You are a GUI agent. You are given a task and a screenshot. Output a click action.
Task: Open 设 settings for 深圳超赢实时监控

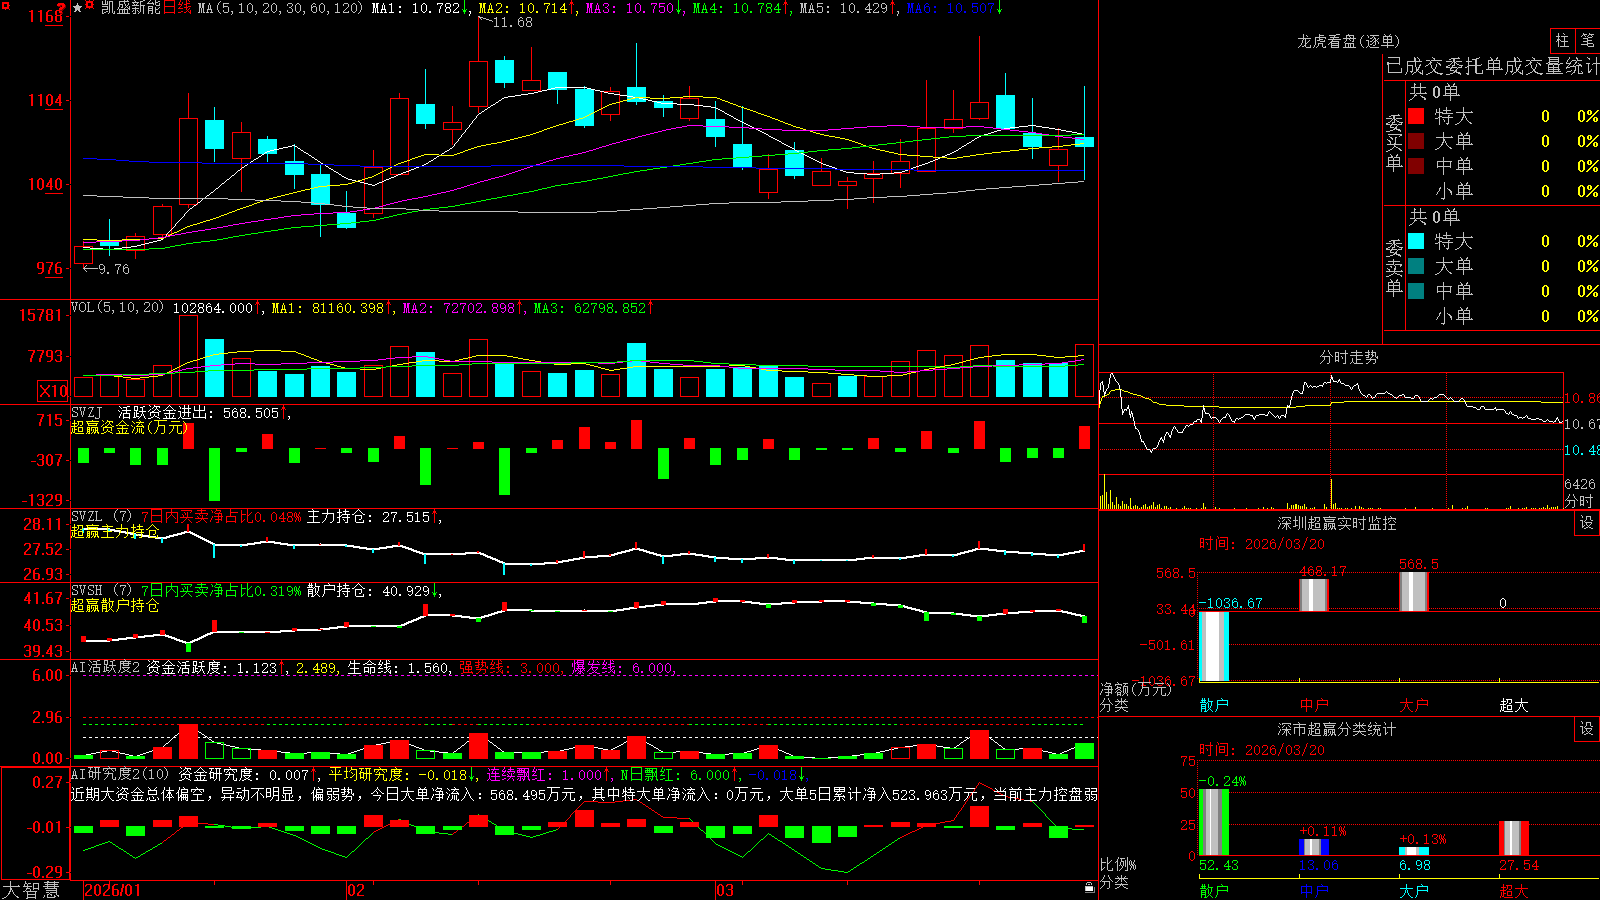point(1587,523)
